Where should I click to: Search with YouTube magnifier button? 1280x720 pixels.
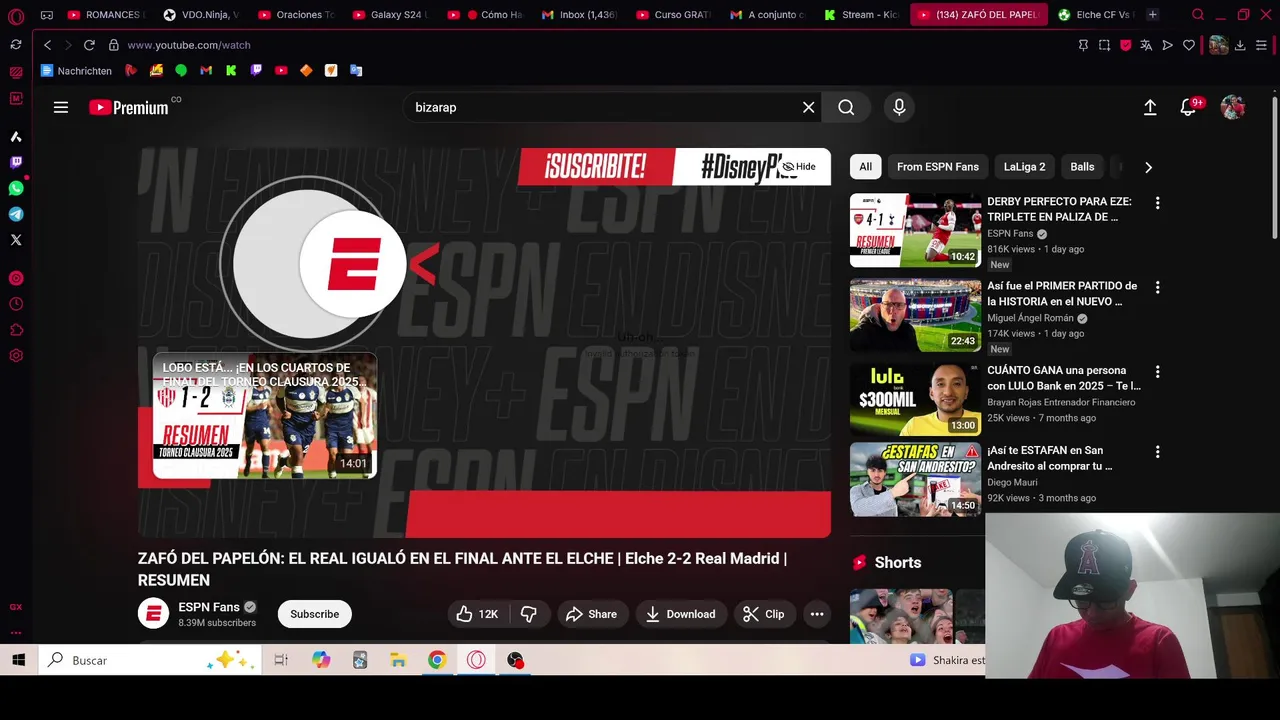[x=846, y=107]
